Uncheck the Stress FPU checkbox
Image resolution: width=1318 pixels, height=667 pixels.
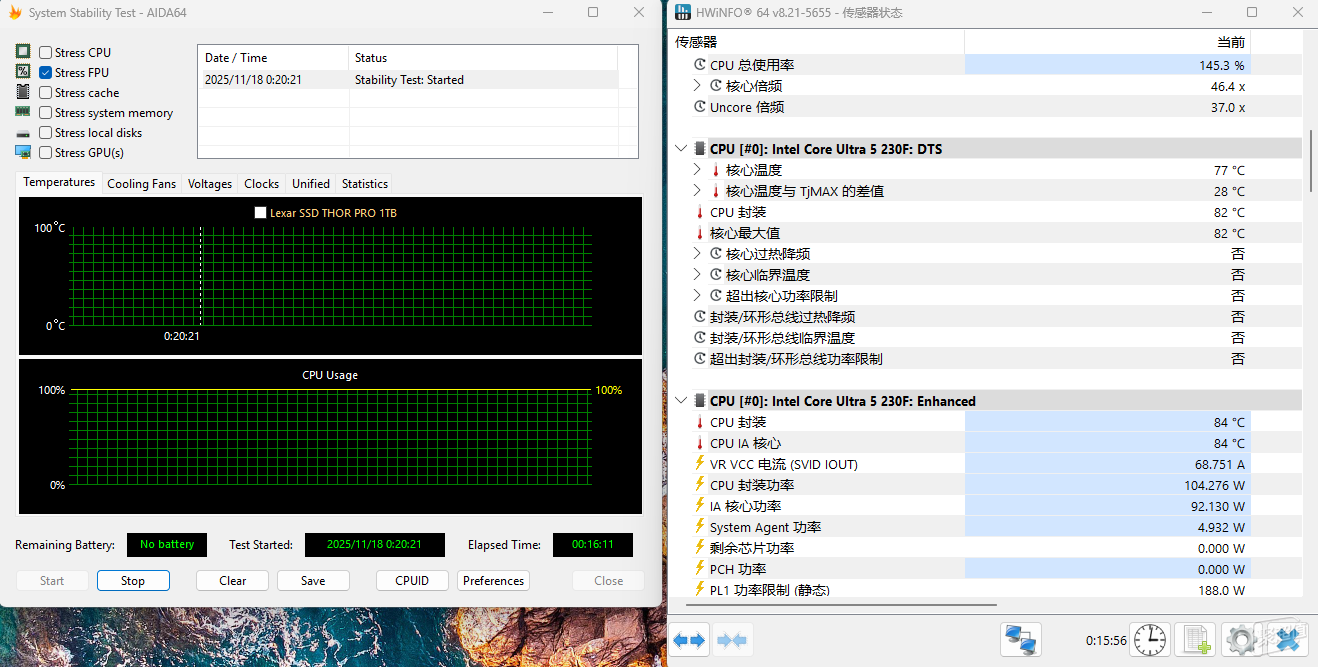click(46, 72)
